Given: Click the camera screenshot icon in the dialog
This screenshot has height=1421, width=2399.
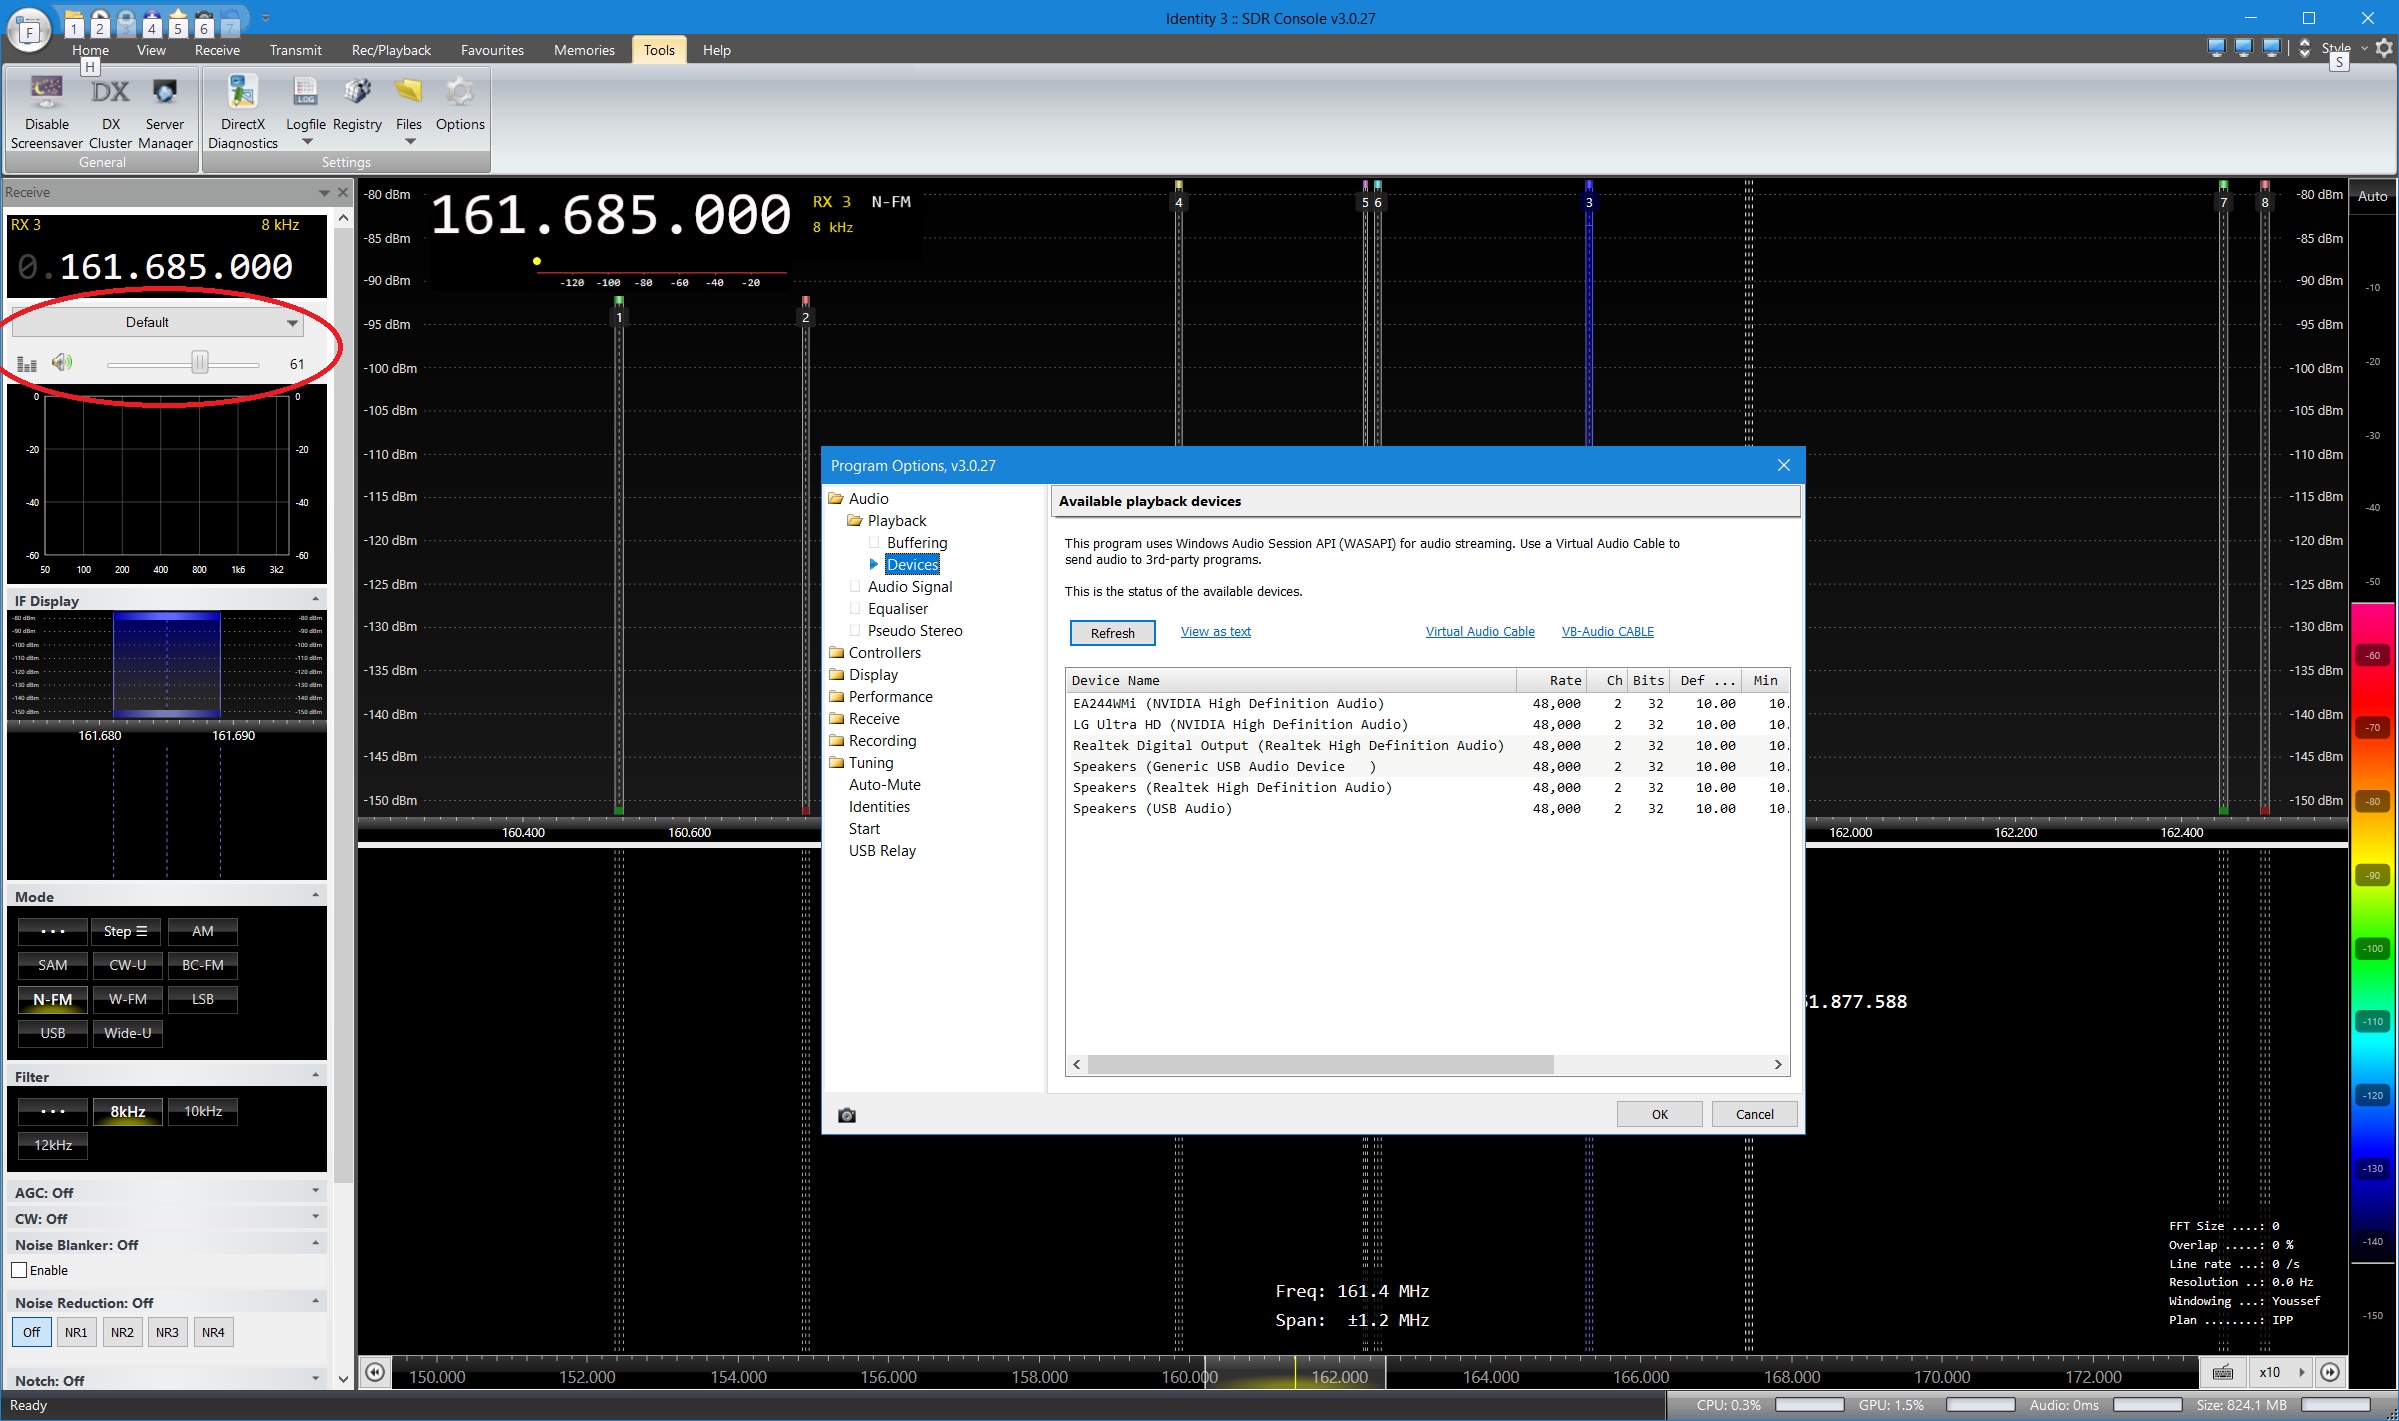Looking at the screenshot, I should click(847, 1115).
